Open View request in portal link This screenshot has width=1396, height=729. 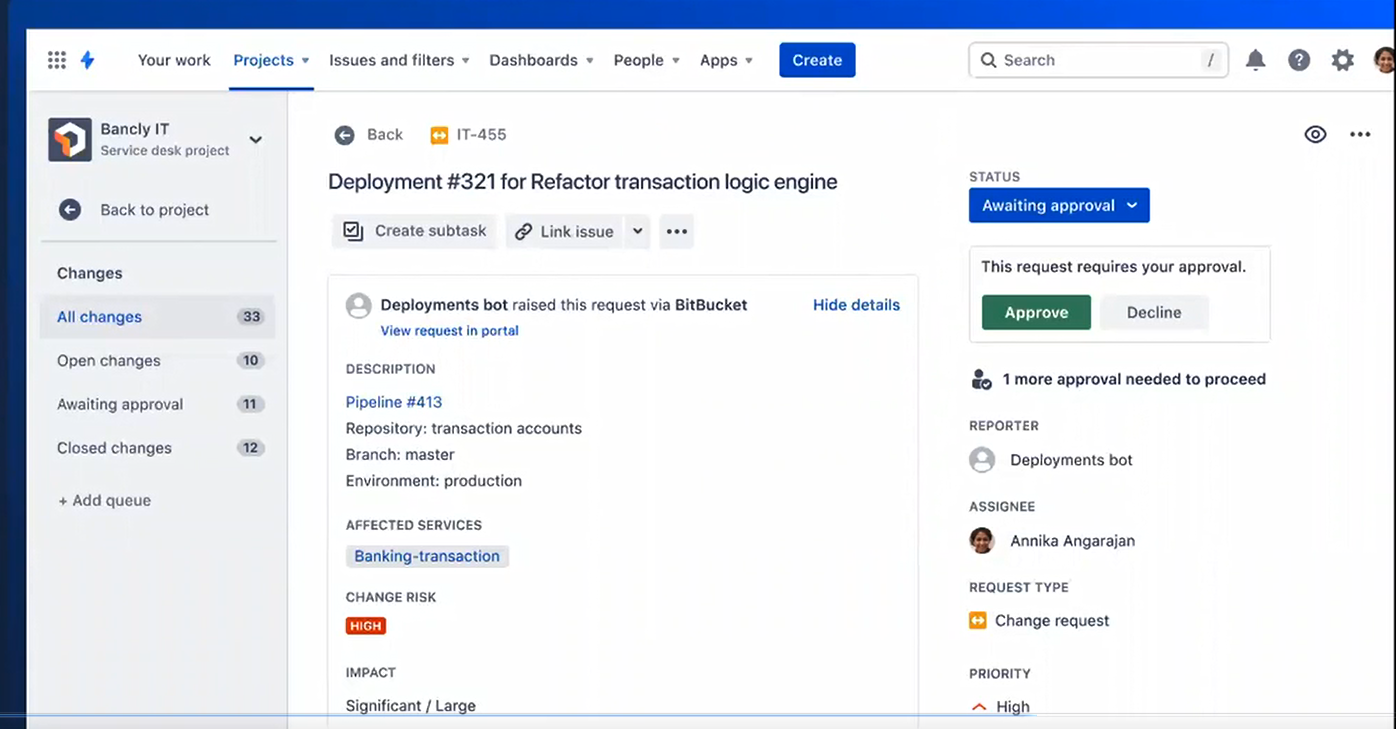click(450, 331)
